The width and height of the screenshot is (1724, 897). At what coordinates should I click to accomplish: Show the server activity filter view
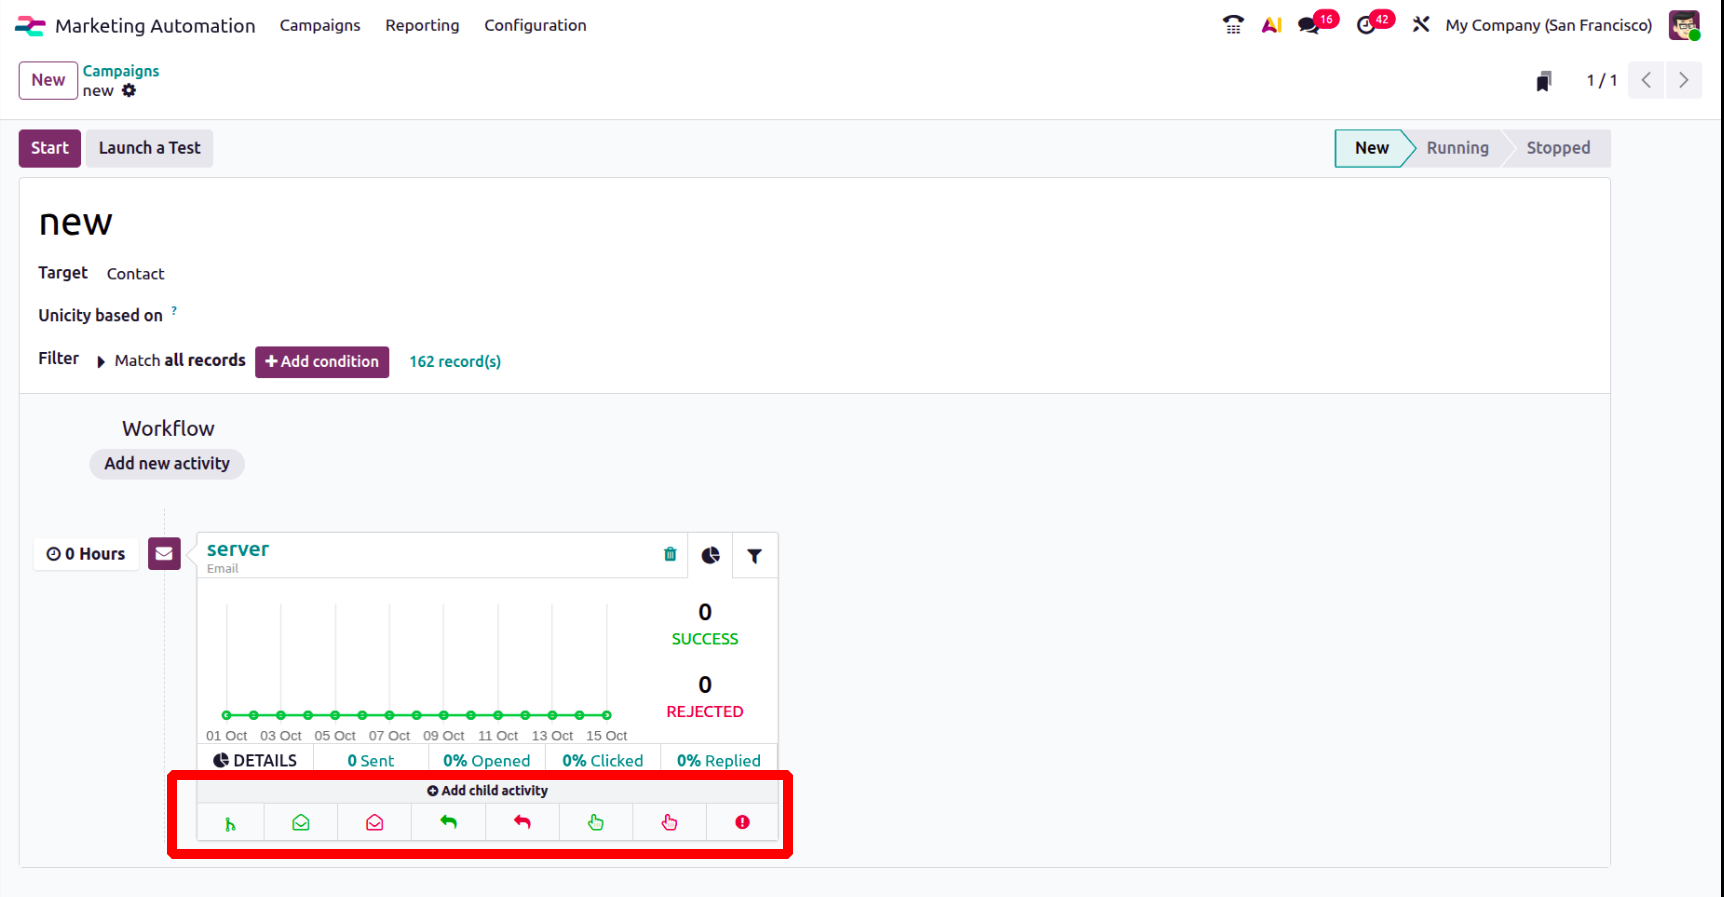pos(755,556)
